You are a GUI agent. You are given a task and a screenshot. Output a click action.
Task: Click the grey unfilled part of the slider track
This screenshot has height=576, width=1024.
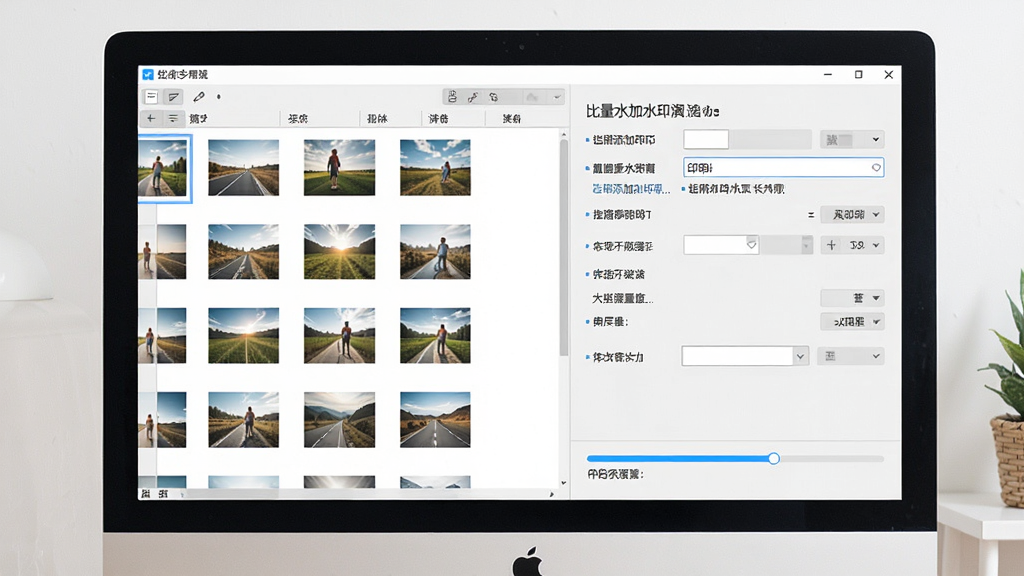point(831,458)
